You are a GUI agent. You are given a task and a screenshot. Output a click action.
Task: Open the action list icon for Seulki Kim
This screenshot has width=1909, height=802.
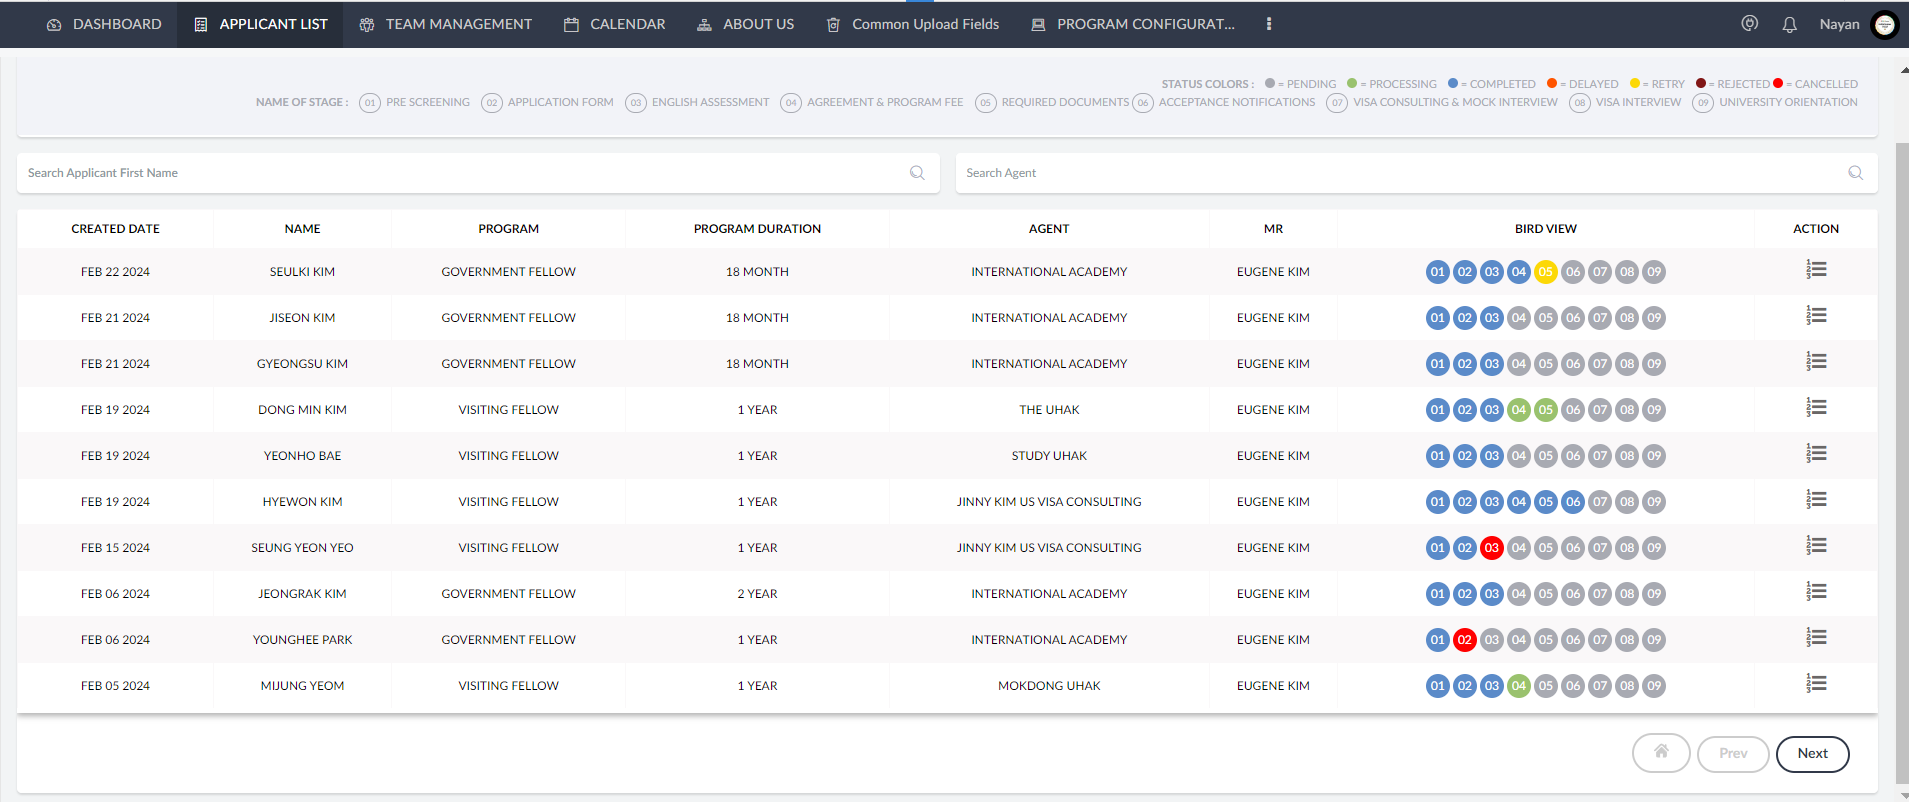click(1816, 270)
